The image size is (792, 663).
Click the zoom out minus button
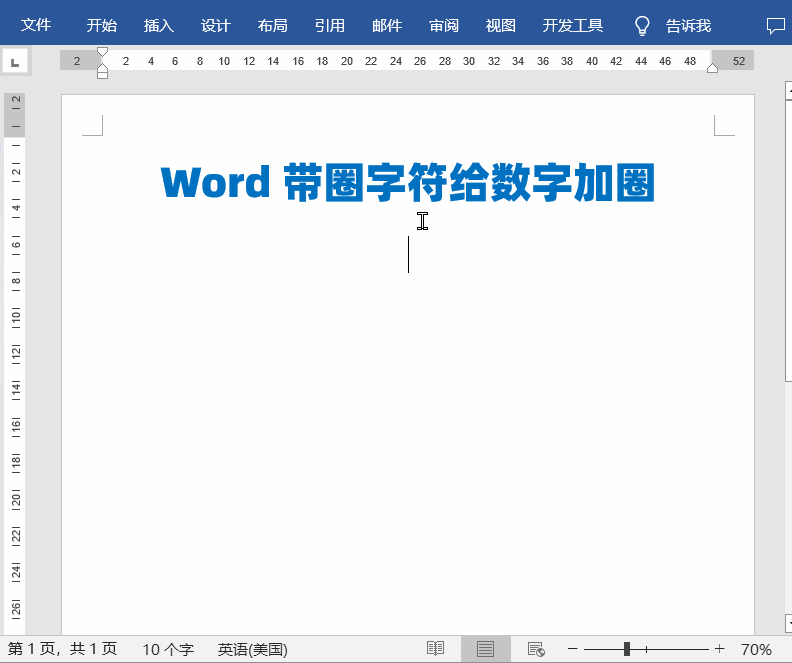(x=572, y=649)
